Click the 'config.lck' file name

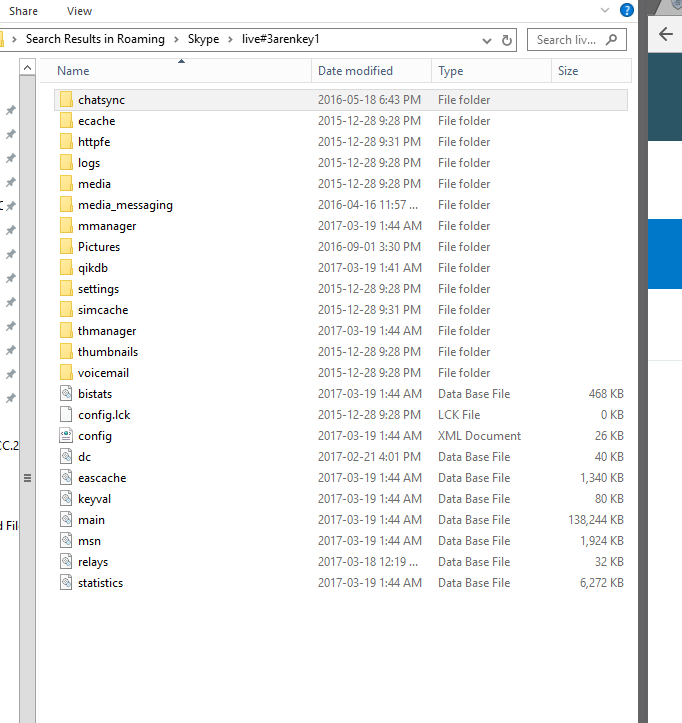pyautogui.click(x=104, y=415)
